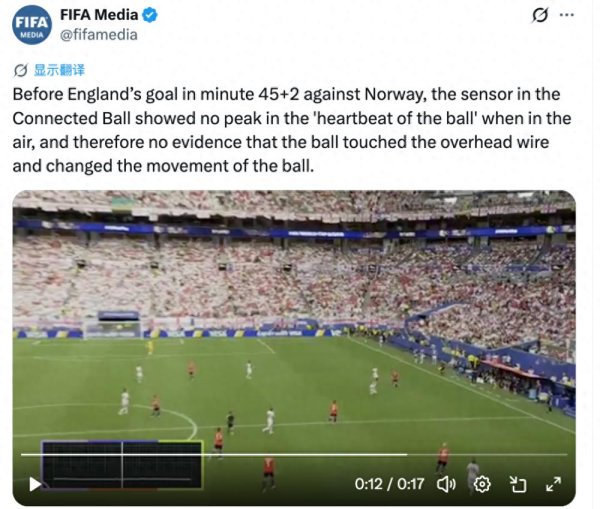
Task: Open the three-dot more options menu
Action: (567, 15)
